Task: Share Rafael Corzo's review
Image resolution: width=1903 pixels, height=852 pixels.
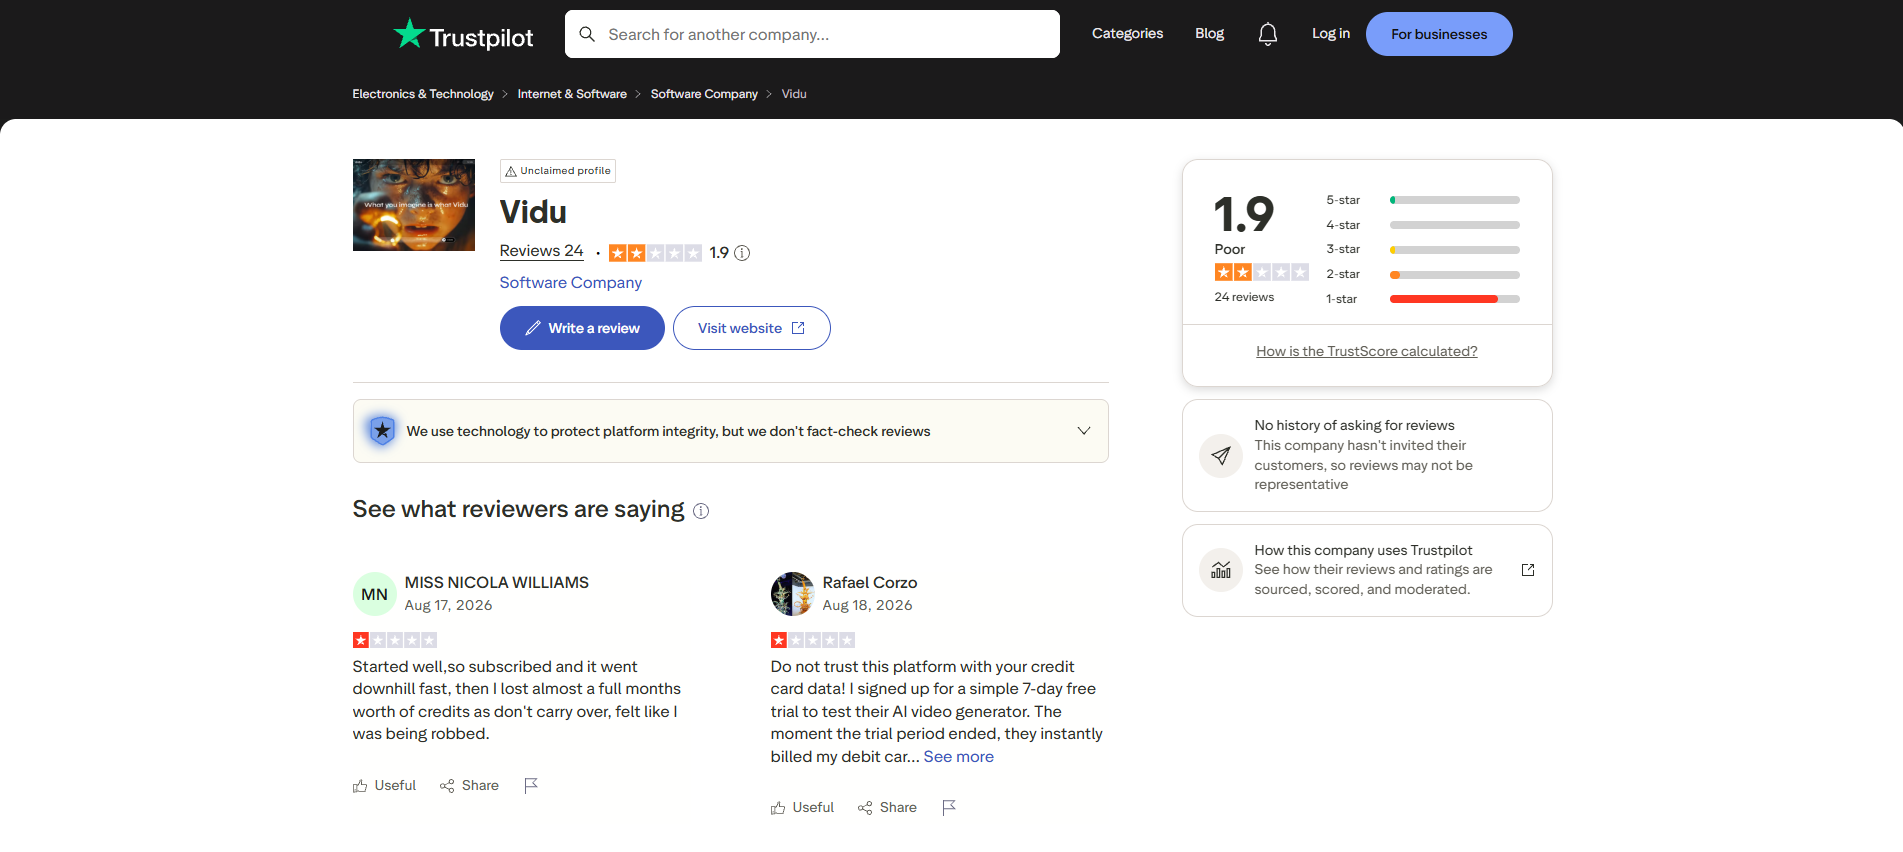Action: tap(887, 808)
